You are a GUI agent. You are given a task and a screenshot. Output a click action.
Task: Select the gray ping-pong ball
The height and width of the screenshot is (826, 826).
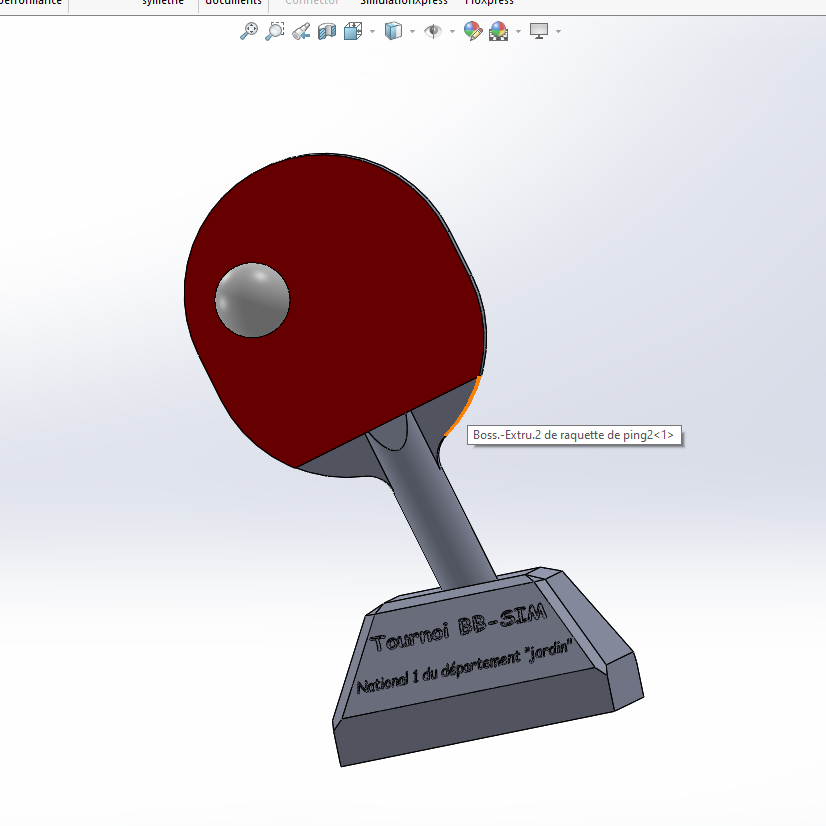pyautogui.click(x=250, y=300)
